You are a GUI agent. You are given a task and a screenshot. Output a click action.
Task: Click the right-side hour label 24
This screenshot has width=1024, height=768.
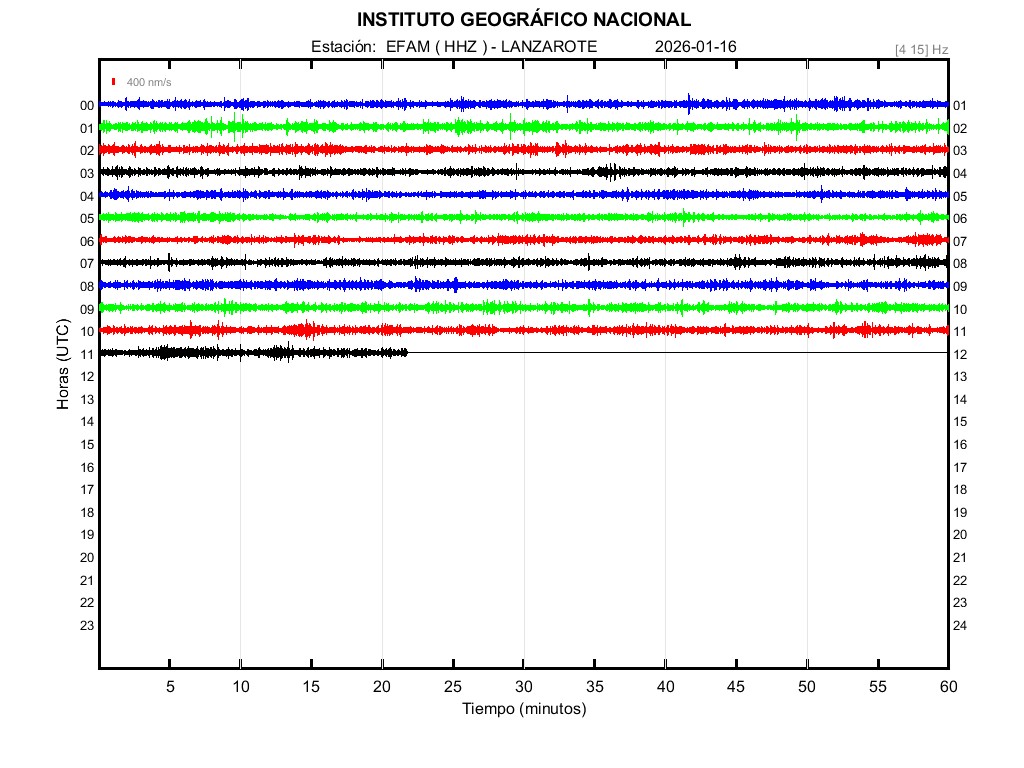click(x=960, y=626)
